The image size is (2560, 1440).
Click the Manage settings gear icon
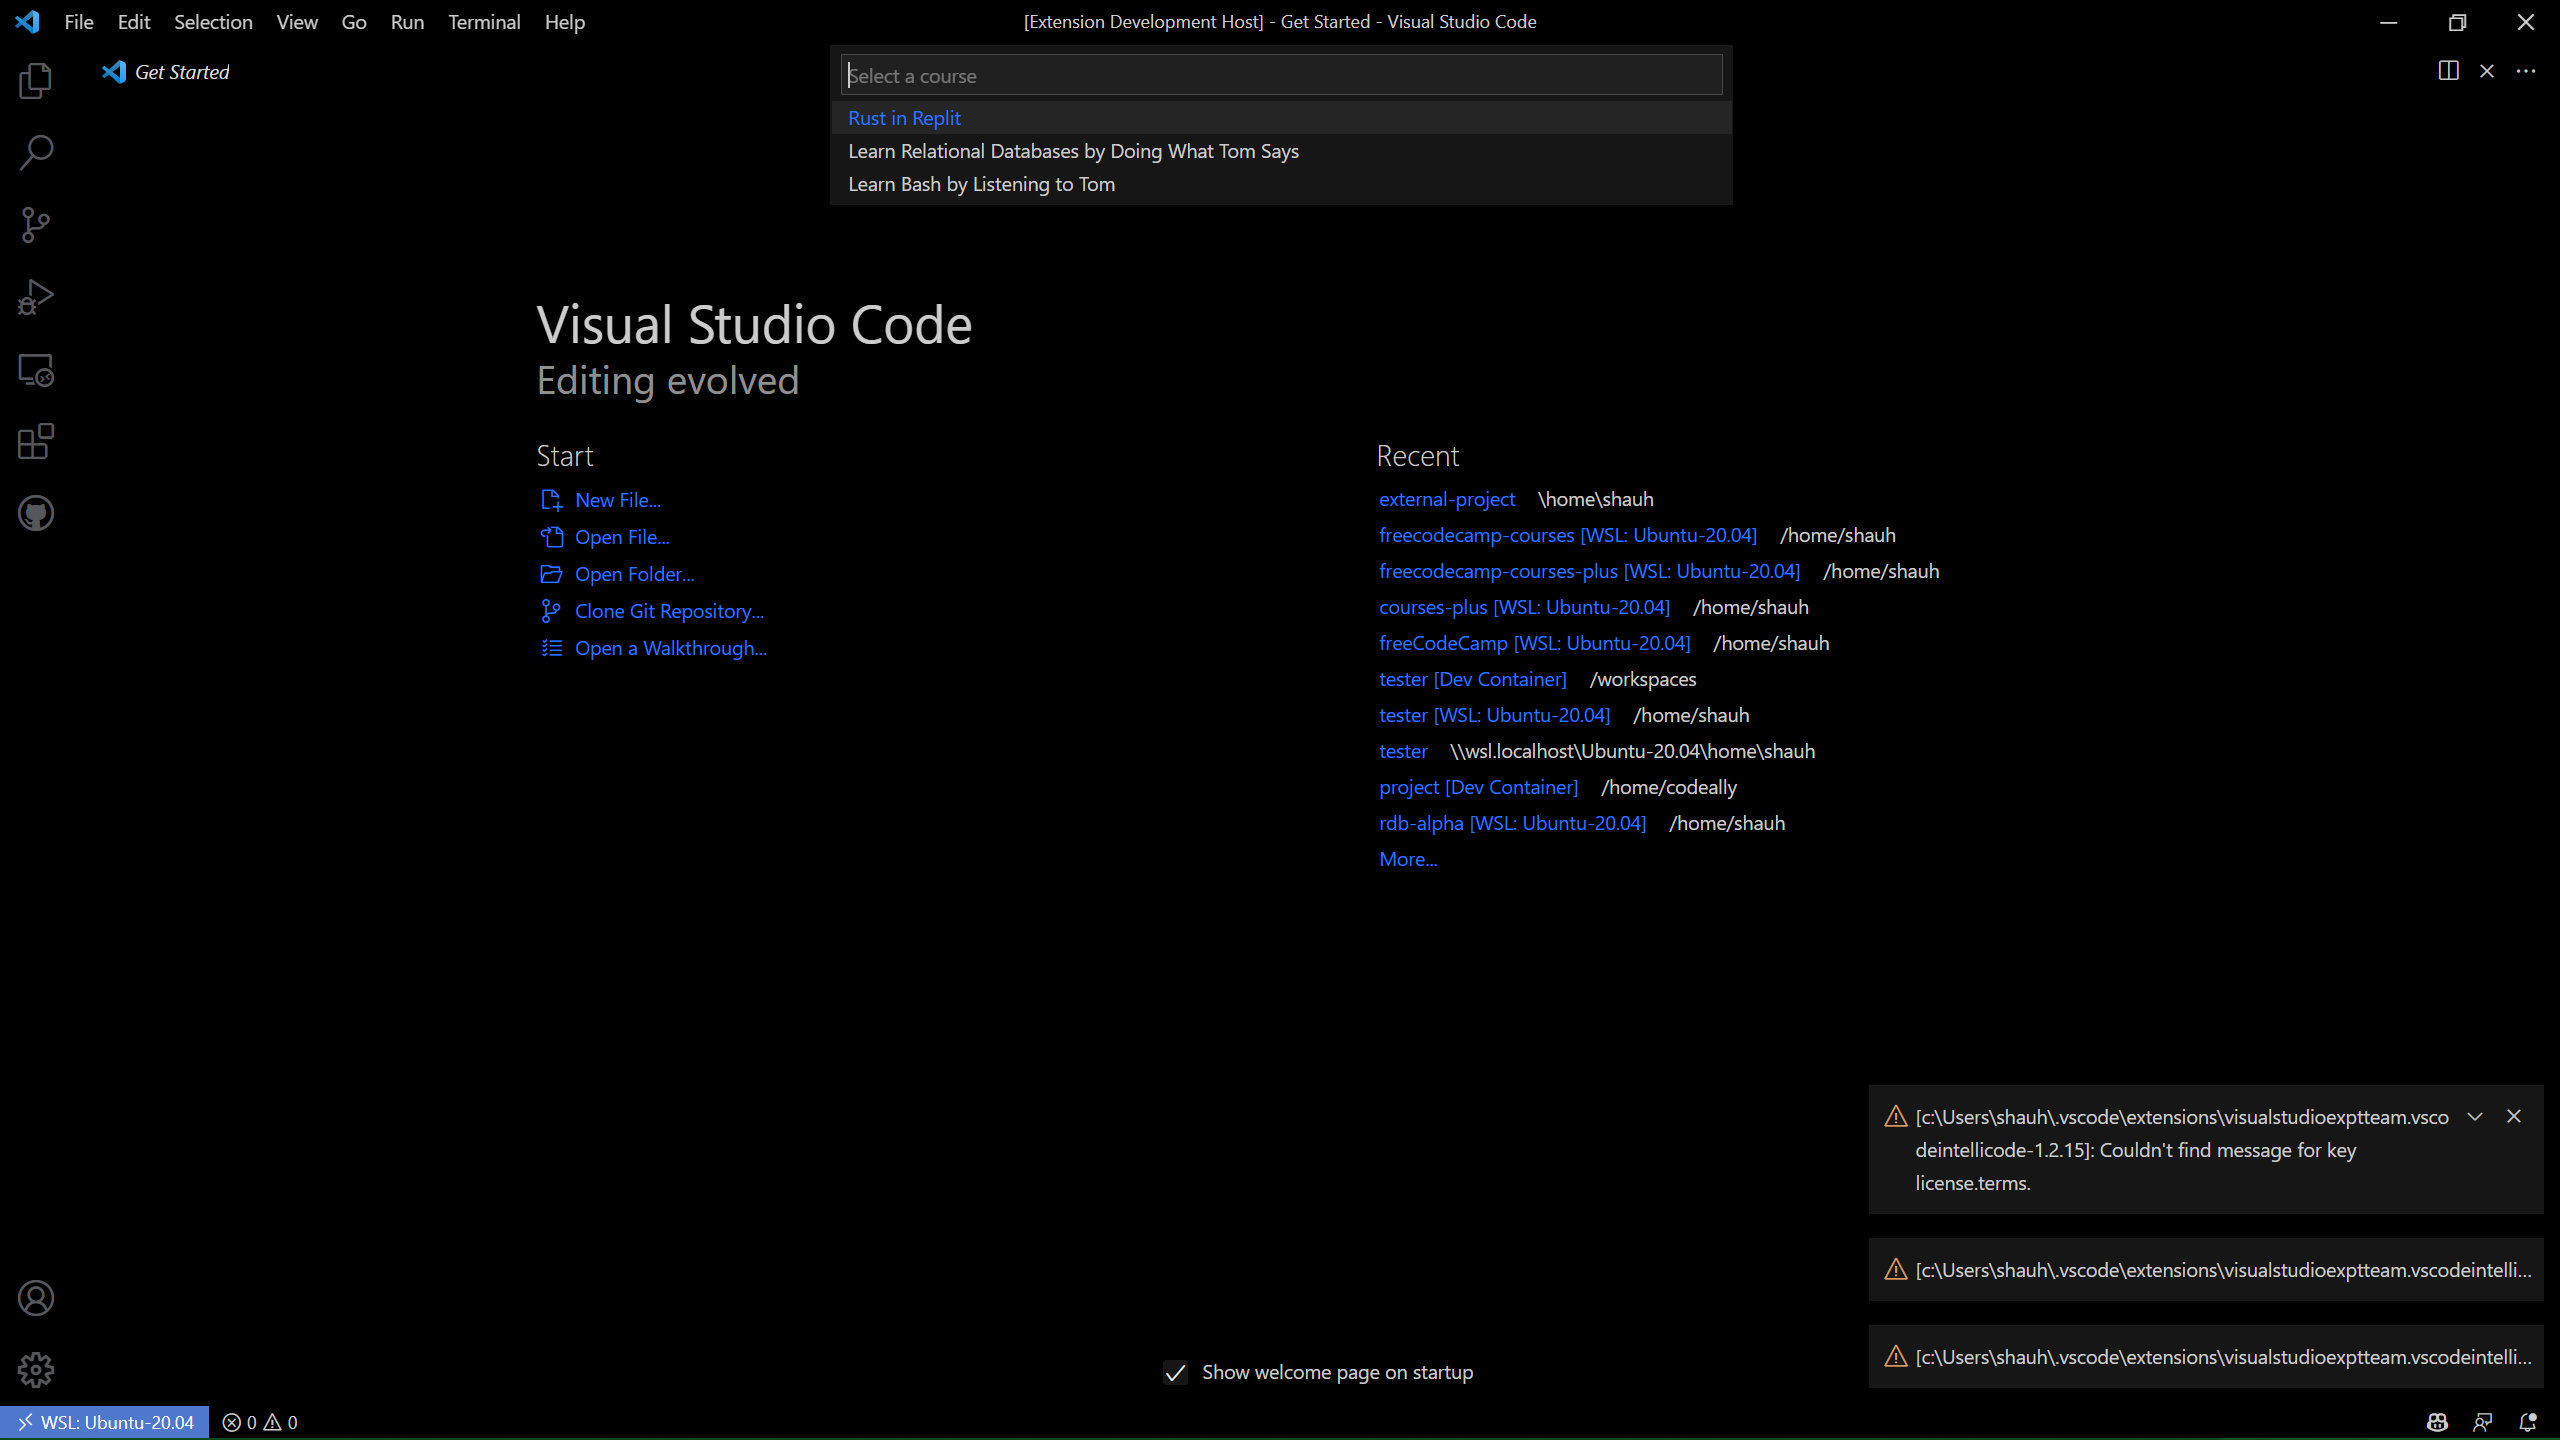point(35,1370)
